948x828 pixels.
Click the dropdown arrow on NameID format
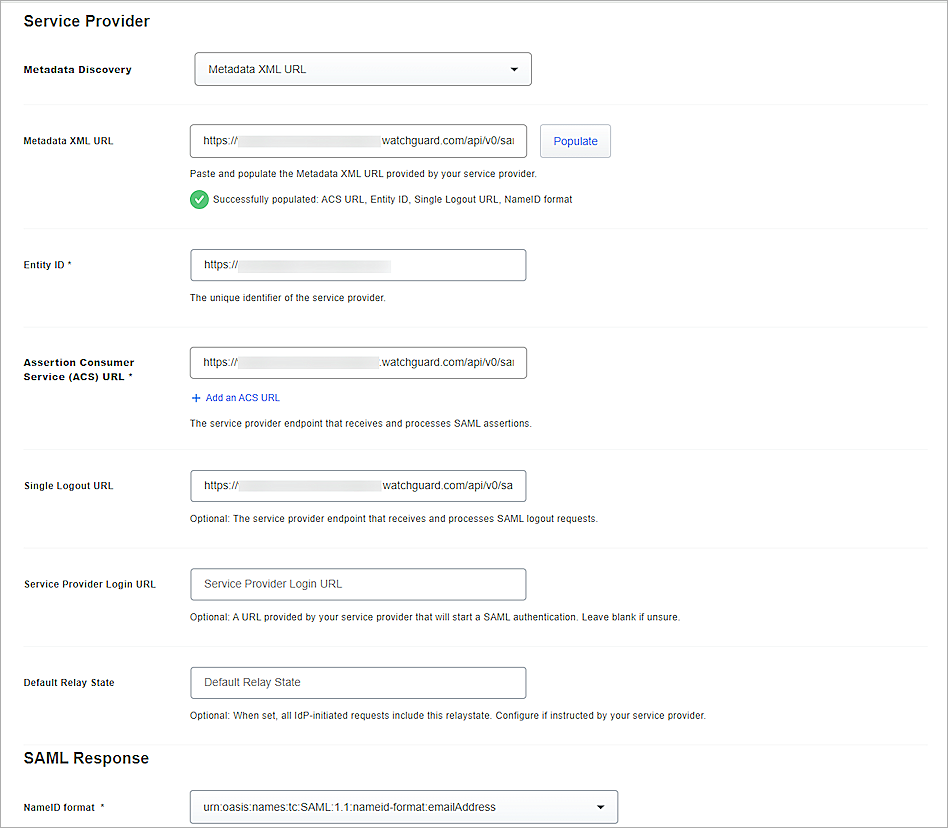coord(601,807)
